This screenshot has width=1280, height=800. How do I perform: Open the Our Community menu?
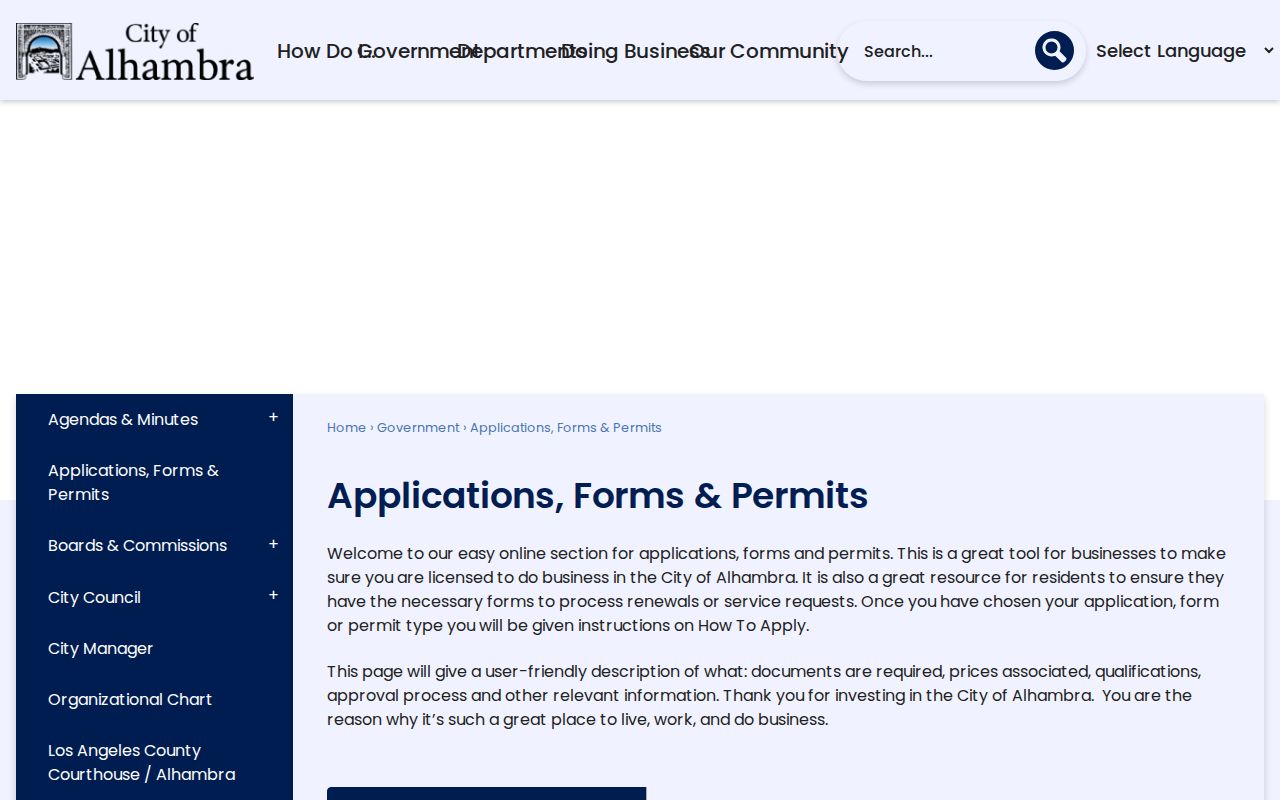pyautogui.click(x=769, y=51)
